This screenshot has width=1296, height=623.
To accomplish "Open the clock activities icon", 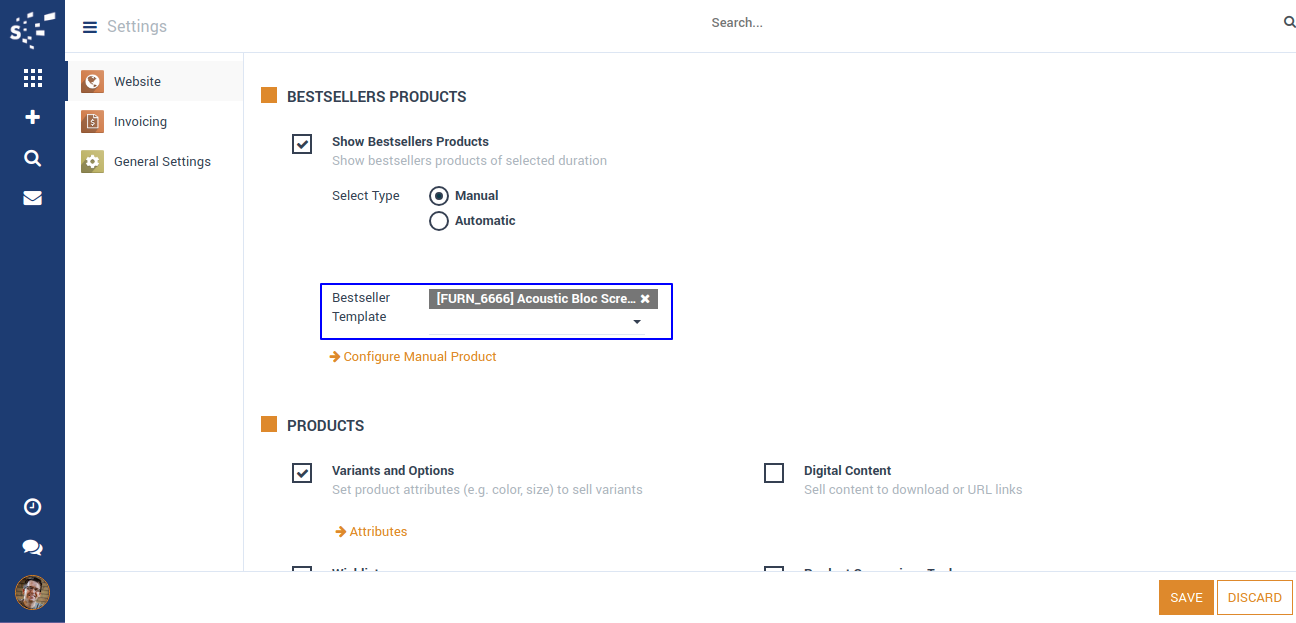I will tap(32, 507).
